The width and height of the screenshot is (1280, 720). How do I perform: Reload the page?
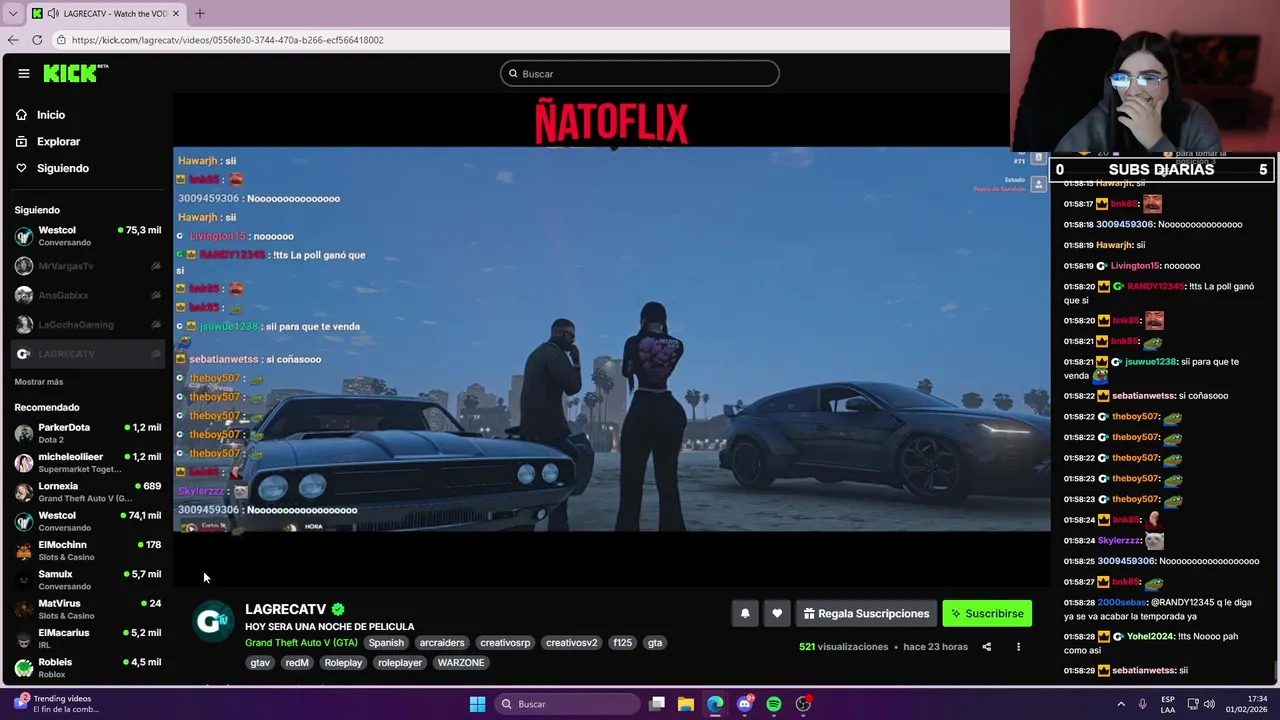tap(37, 40)
